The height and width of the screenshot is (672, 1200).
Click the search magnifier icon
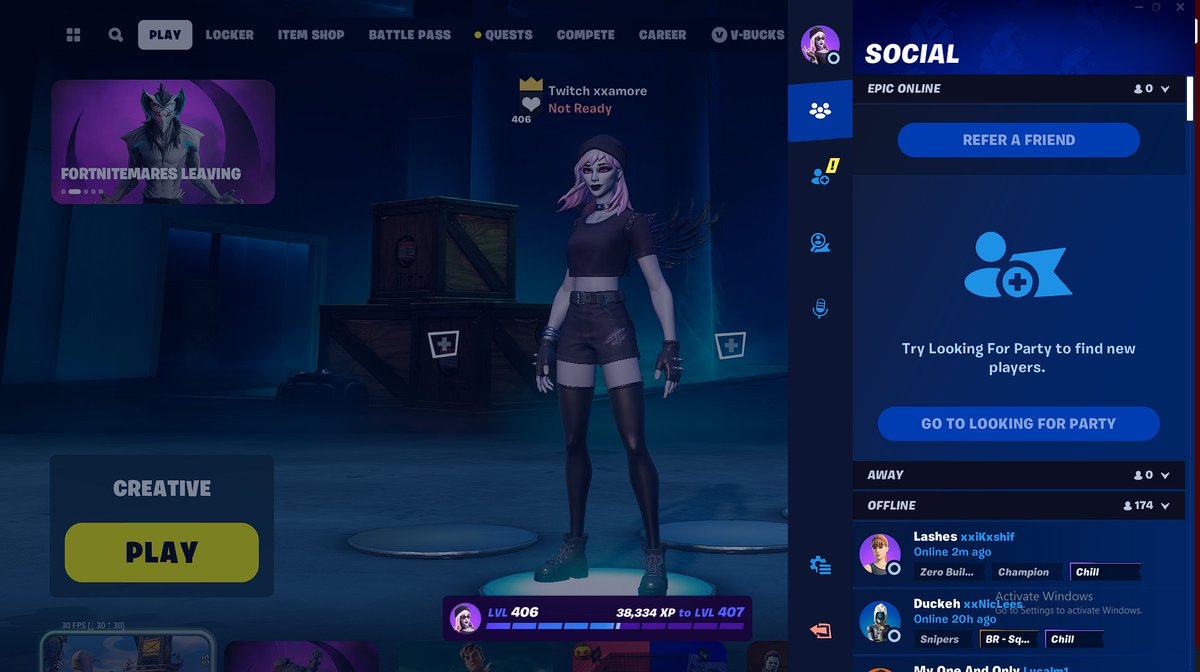116,35
